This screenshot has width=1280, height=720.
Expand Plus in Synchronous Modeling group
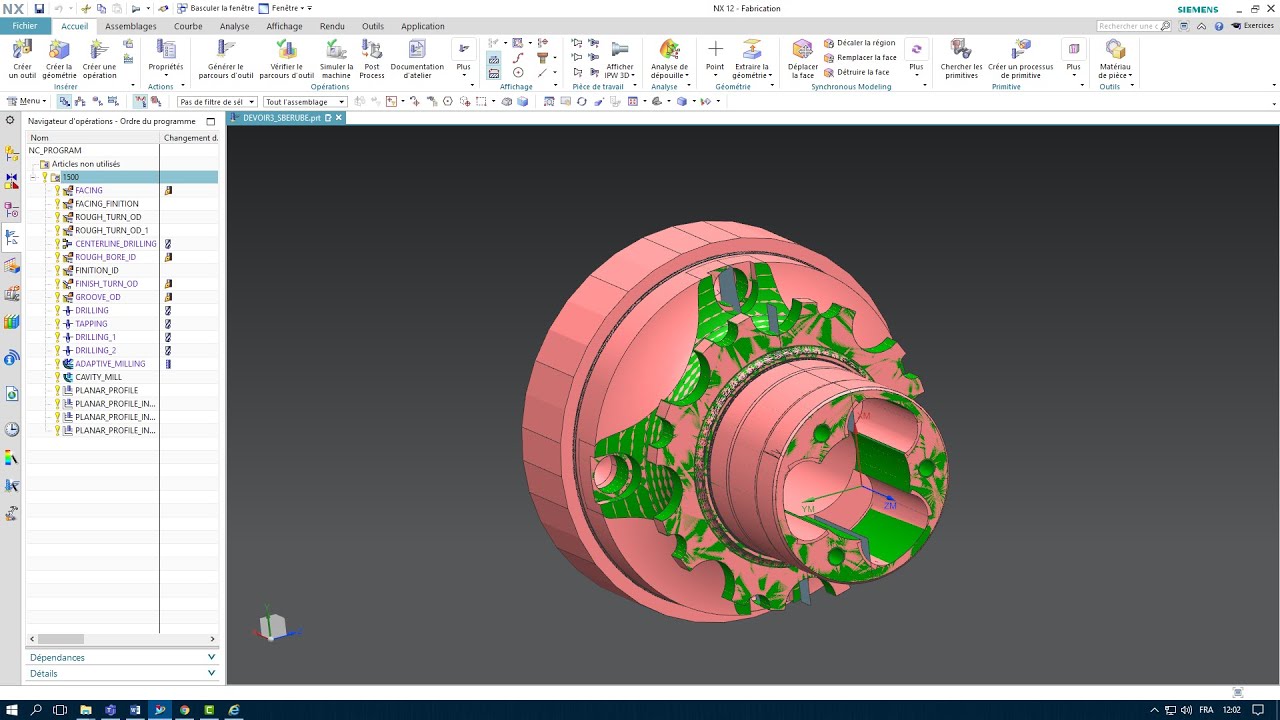(916, 59)
